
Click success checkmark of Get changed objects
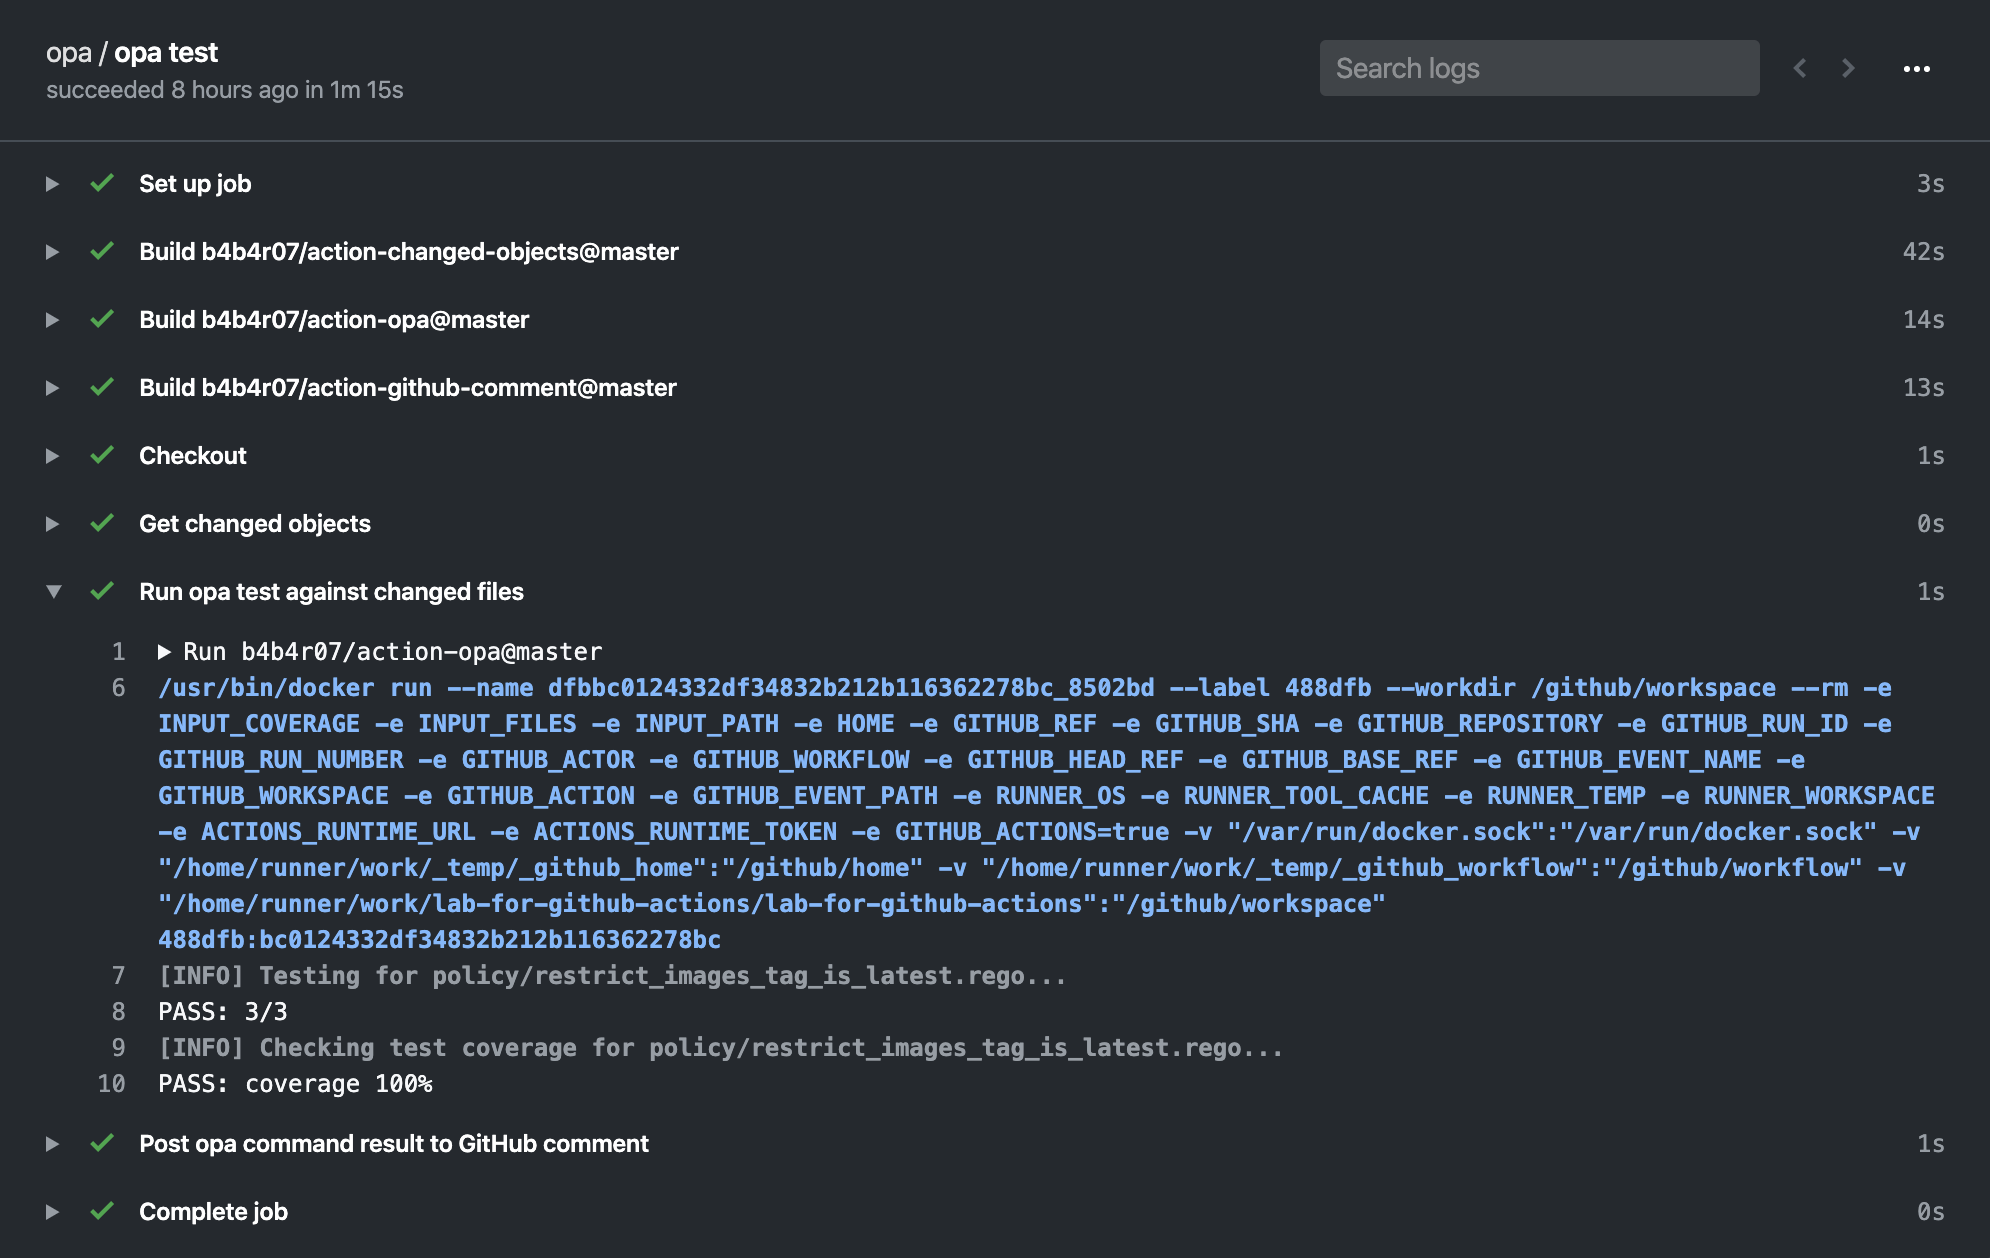(102, 523)
